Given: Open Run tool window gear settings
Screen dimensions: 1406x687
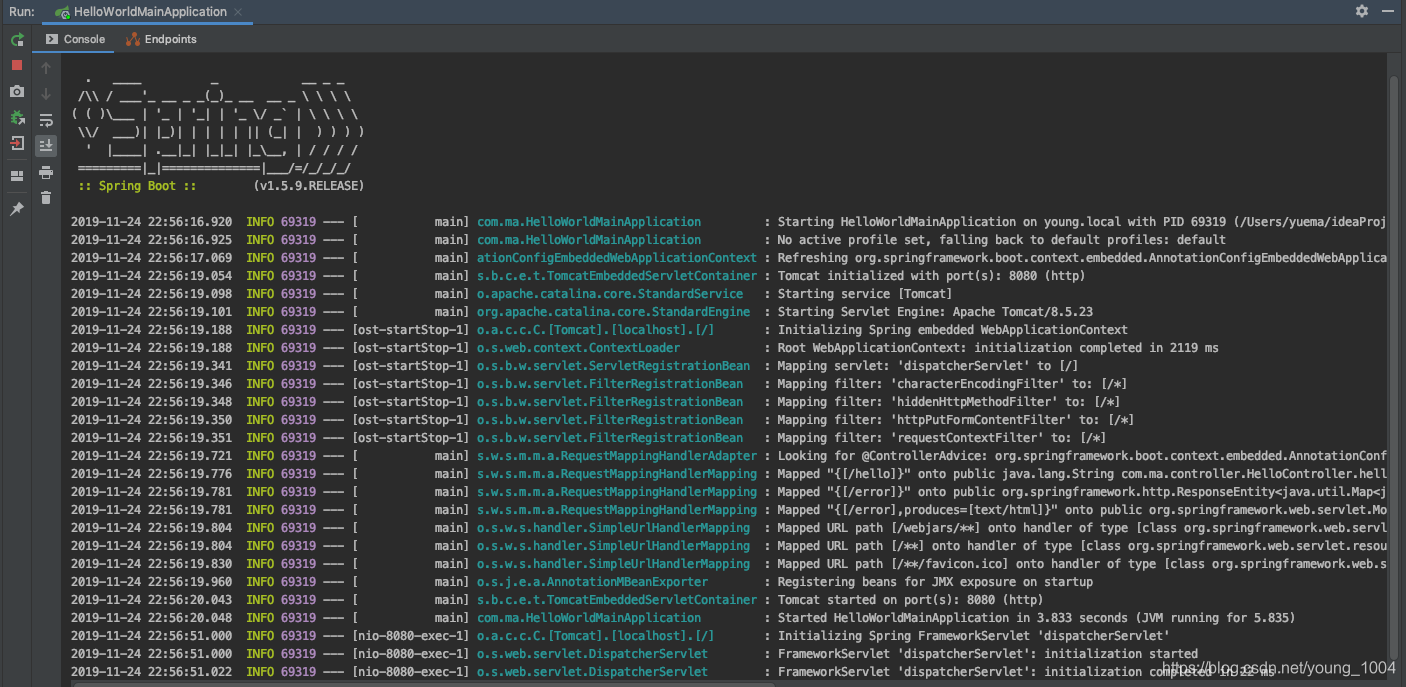Looking at the screenshot, I should click(1362, 11).
